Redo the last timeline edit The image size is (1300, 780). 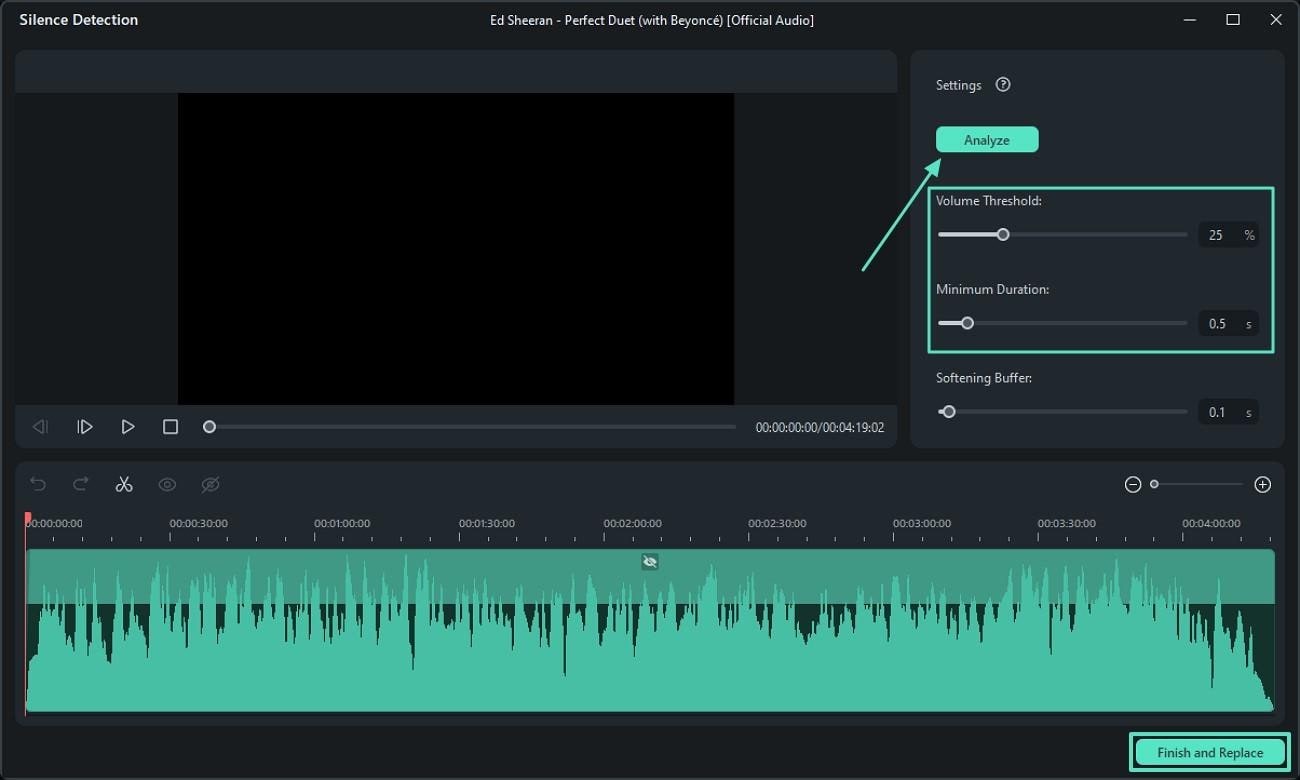tap(81, 484)
